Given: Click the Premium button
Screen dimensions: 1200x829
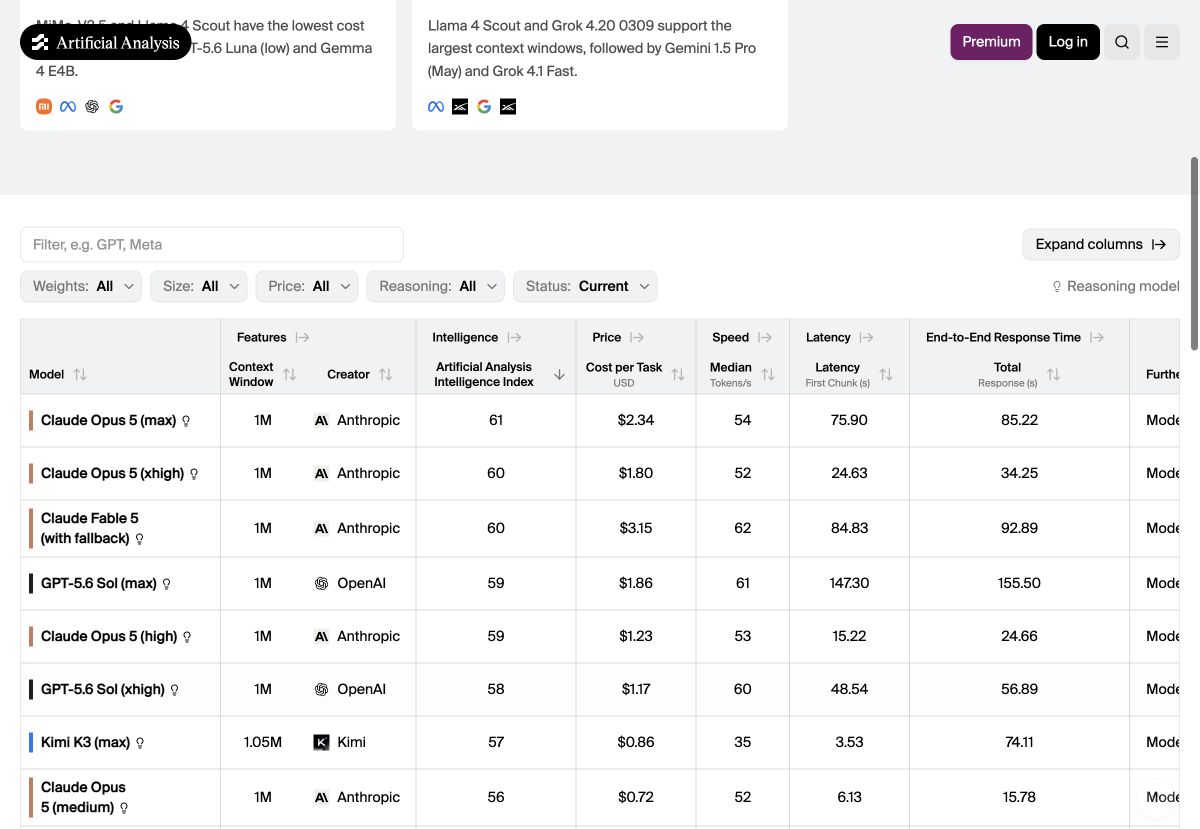Looking at the screenshot, I should coord(991,42).
